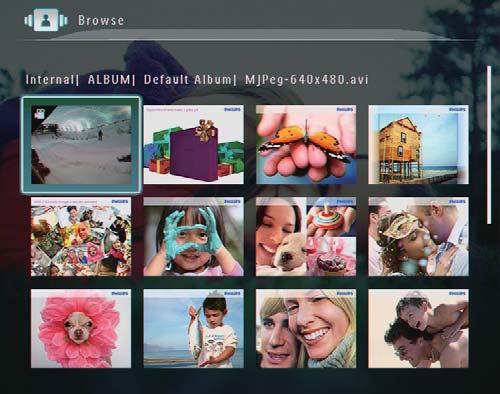Click the Browse title text

(101, 20)
